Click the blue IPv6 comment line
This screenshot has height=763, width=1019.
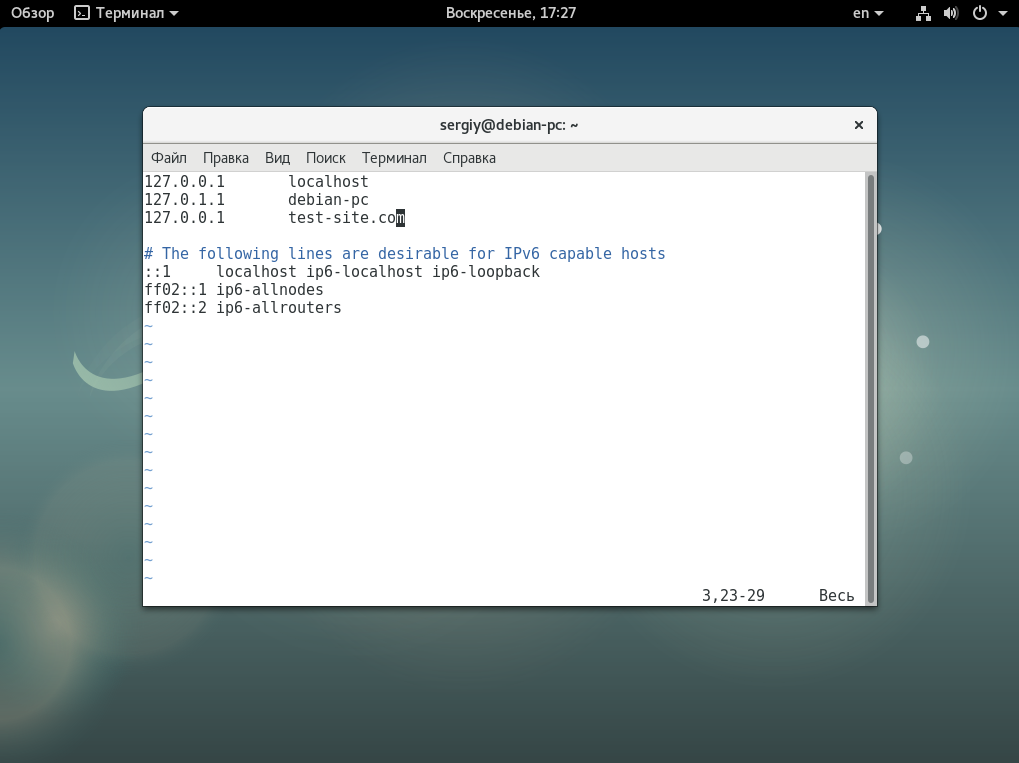[404, 254]
